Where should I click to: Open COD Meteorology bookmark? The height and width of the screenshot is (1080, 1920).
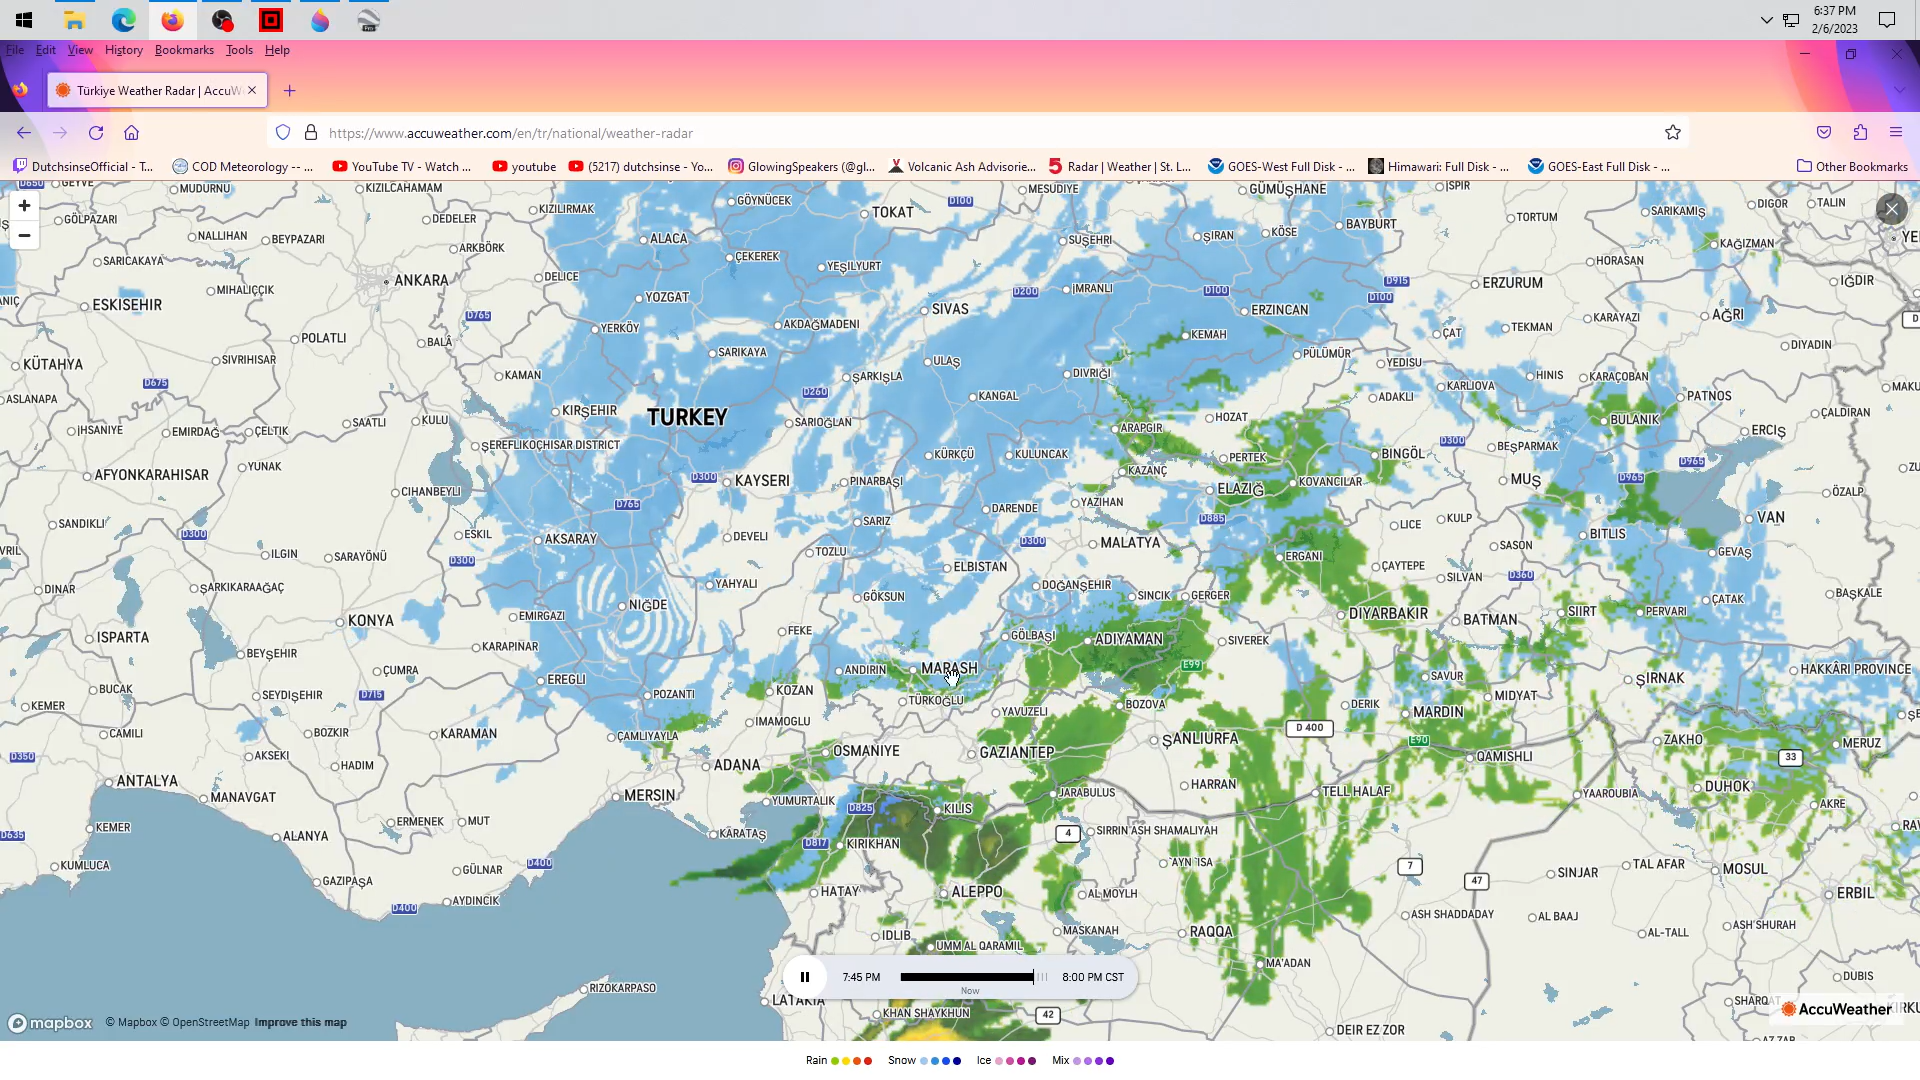click(242, 167)
